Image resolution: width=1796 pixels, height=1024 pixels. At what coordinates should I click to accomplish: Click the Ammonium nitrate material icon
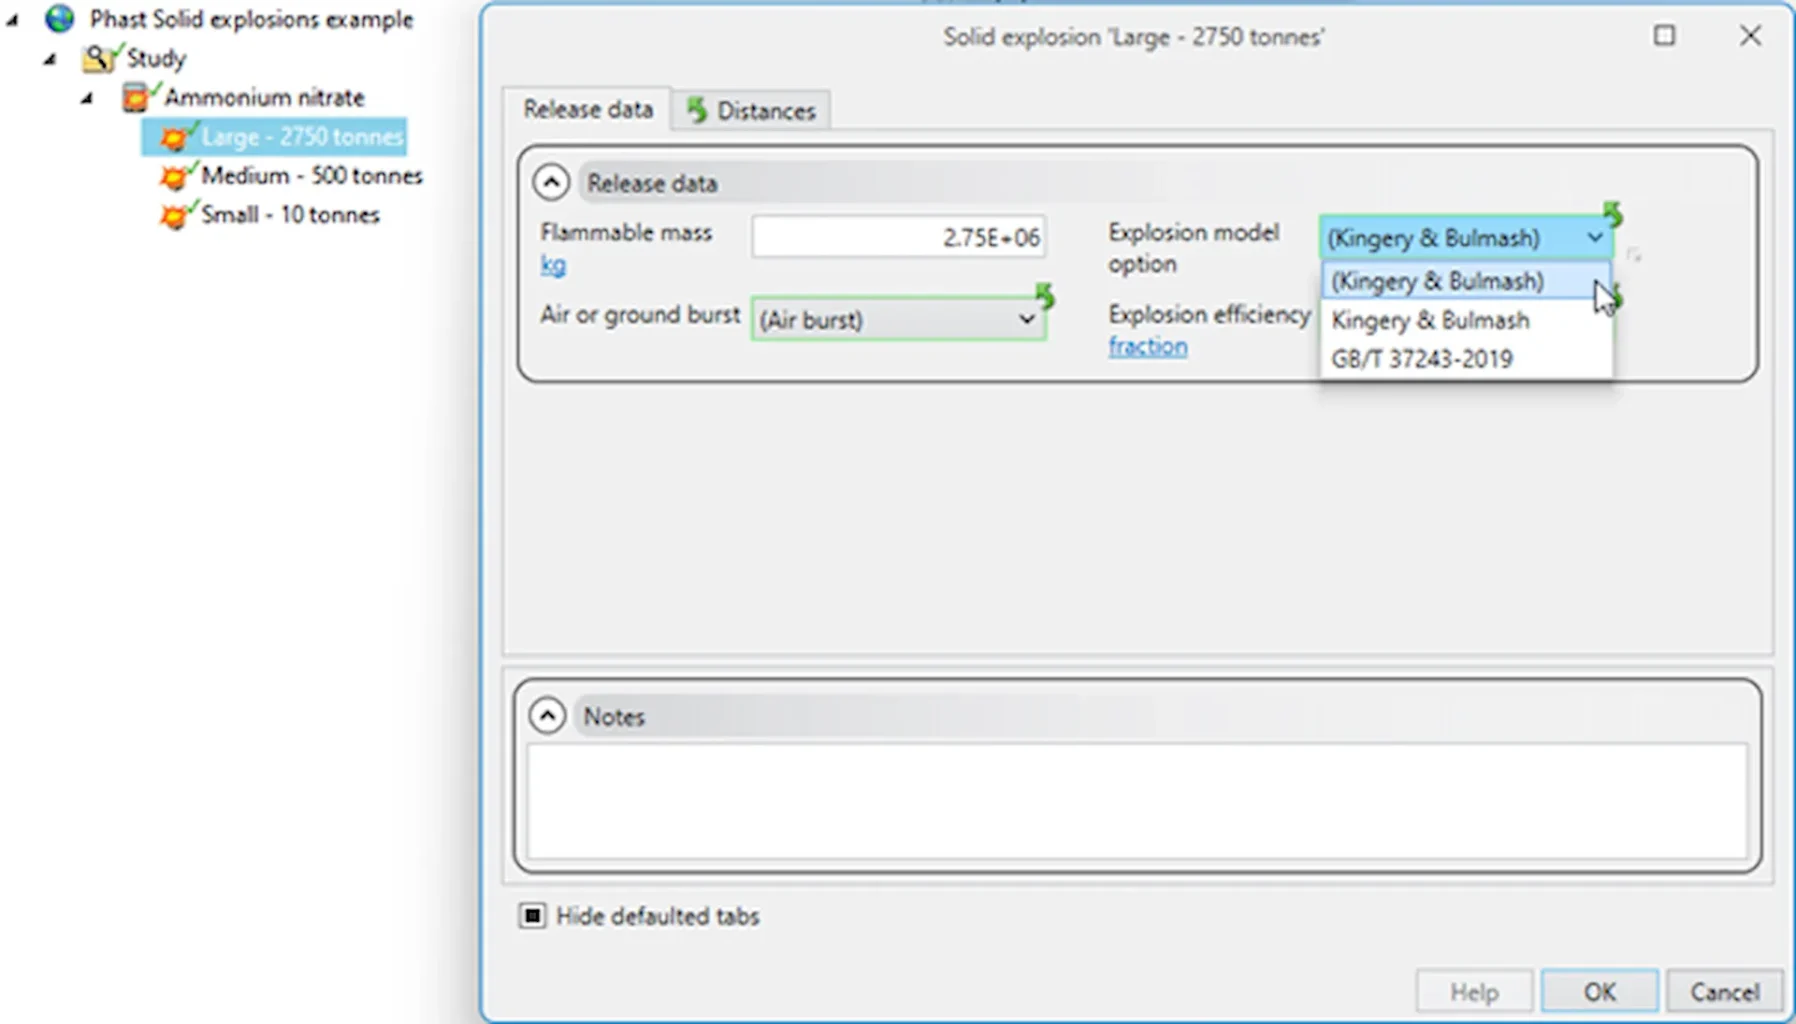(x=136, y=97)
